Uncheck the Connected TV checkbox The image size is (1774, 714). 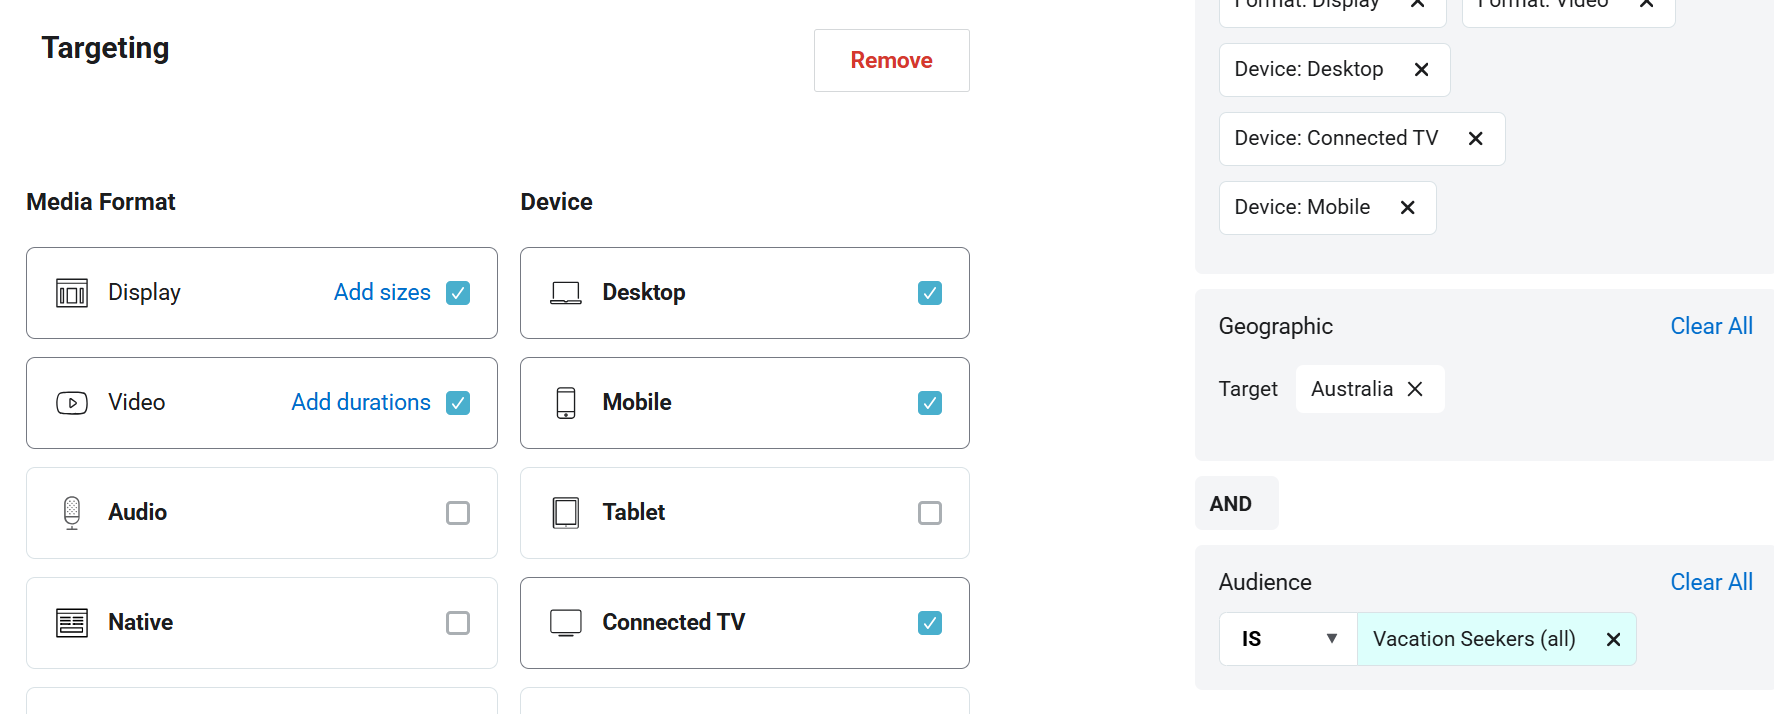coord(930,623)
